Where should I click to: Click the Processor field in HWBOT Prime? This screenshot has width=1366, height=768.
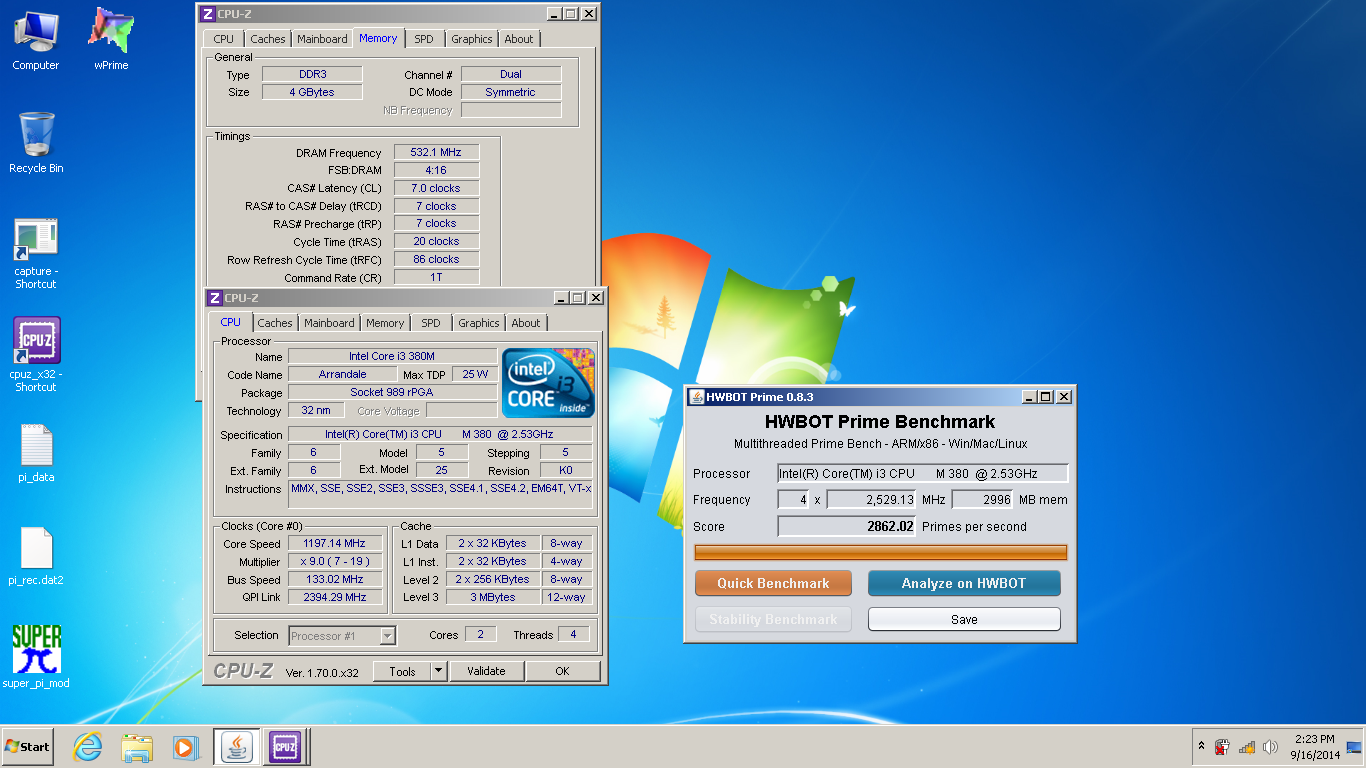pyautogui.click(x=923, y=473)
